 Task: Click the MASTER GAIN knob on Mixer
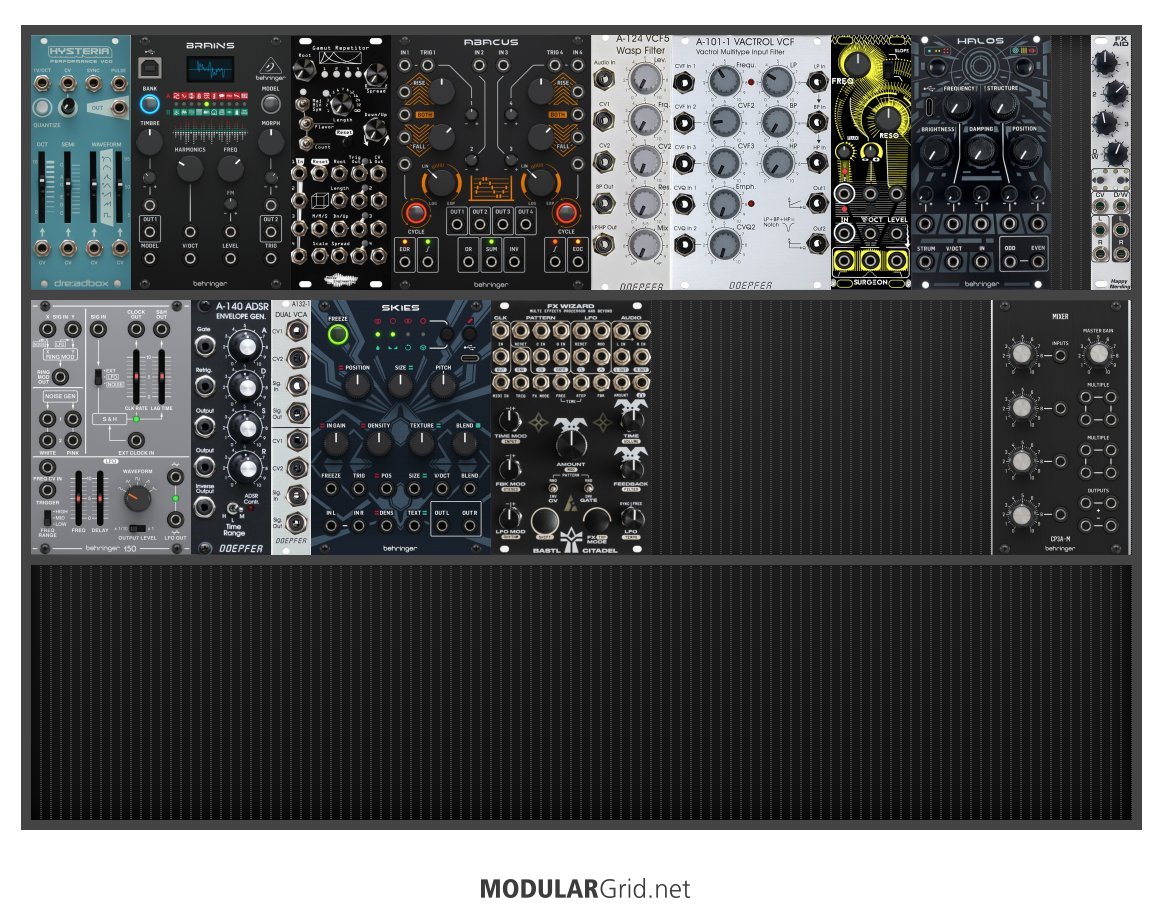tap(1097, 354)
